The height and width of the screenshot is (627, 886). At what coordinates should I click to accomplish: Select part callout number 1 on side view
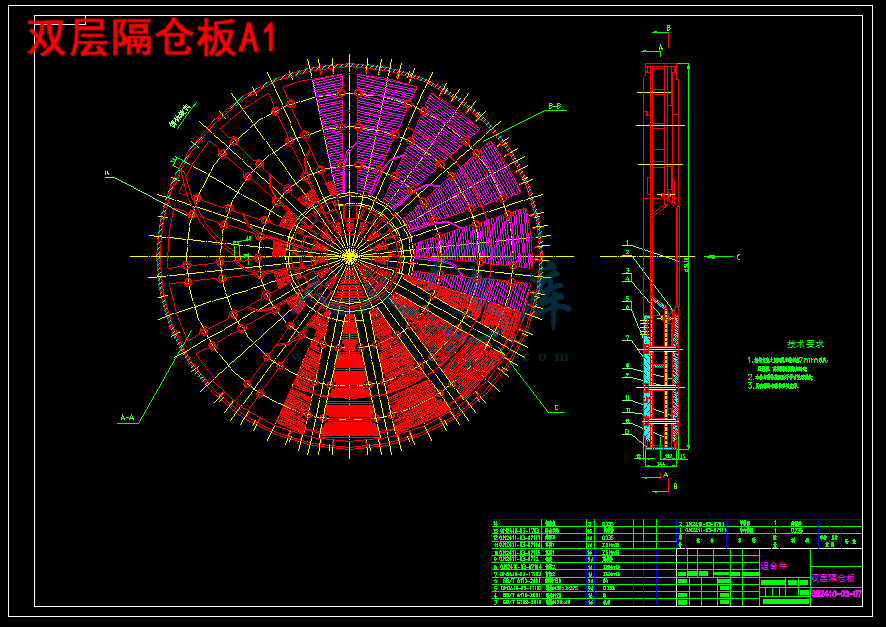pos(627,243)
